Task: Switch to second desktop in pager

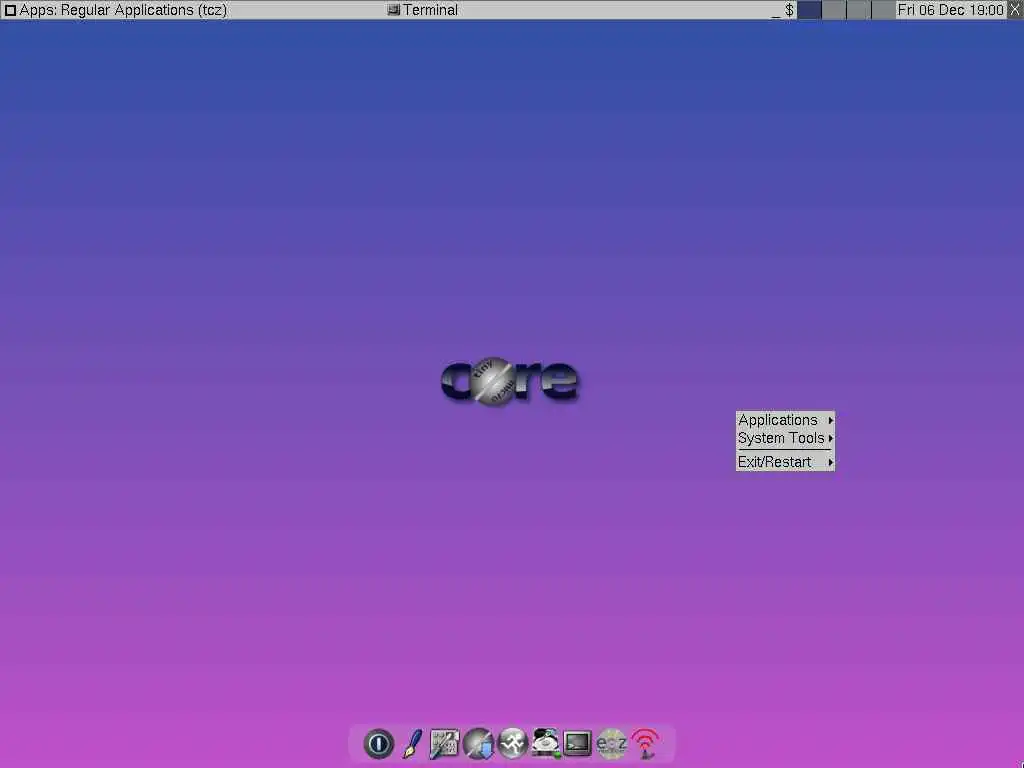Action: (x=834, y=10)
